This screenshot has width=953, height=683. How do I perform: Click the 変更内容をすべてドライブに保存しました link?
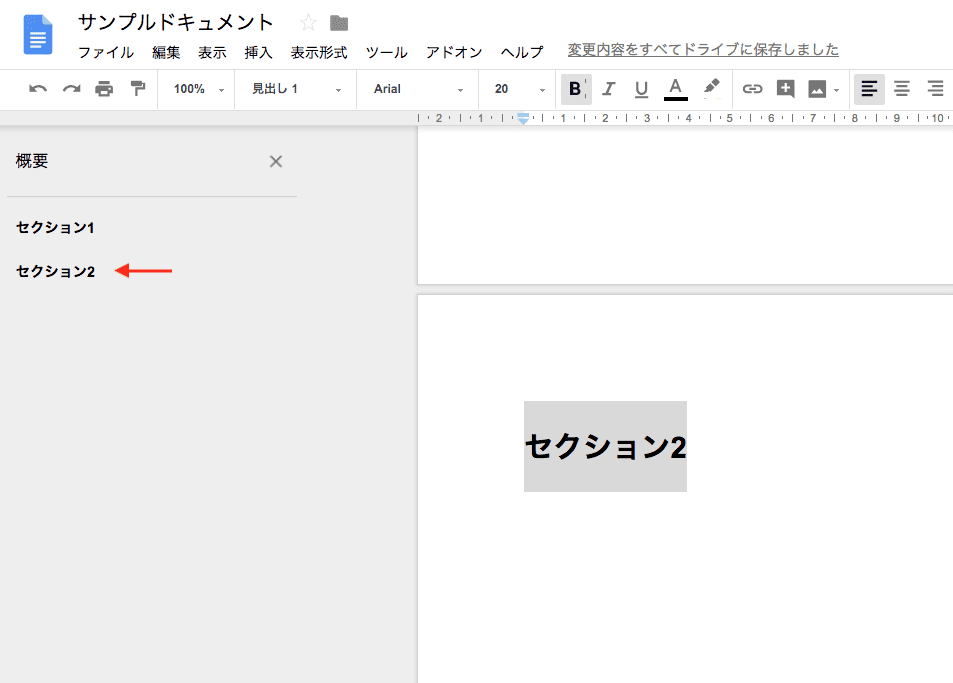click(703, 50)
